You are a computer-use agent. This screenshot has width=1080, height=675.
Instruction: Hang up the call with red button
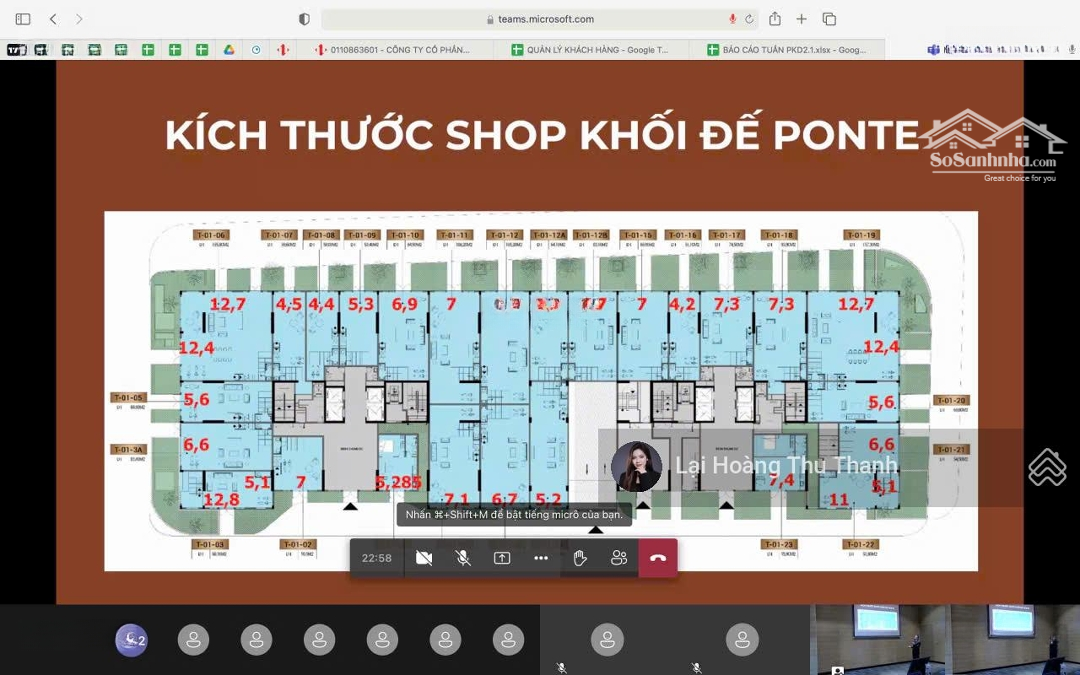pos(657,558)
